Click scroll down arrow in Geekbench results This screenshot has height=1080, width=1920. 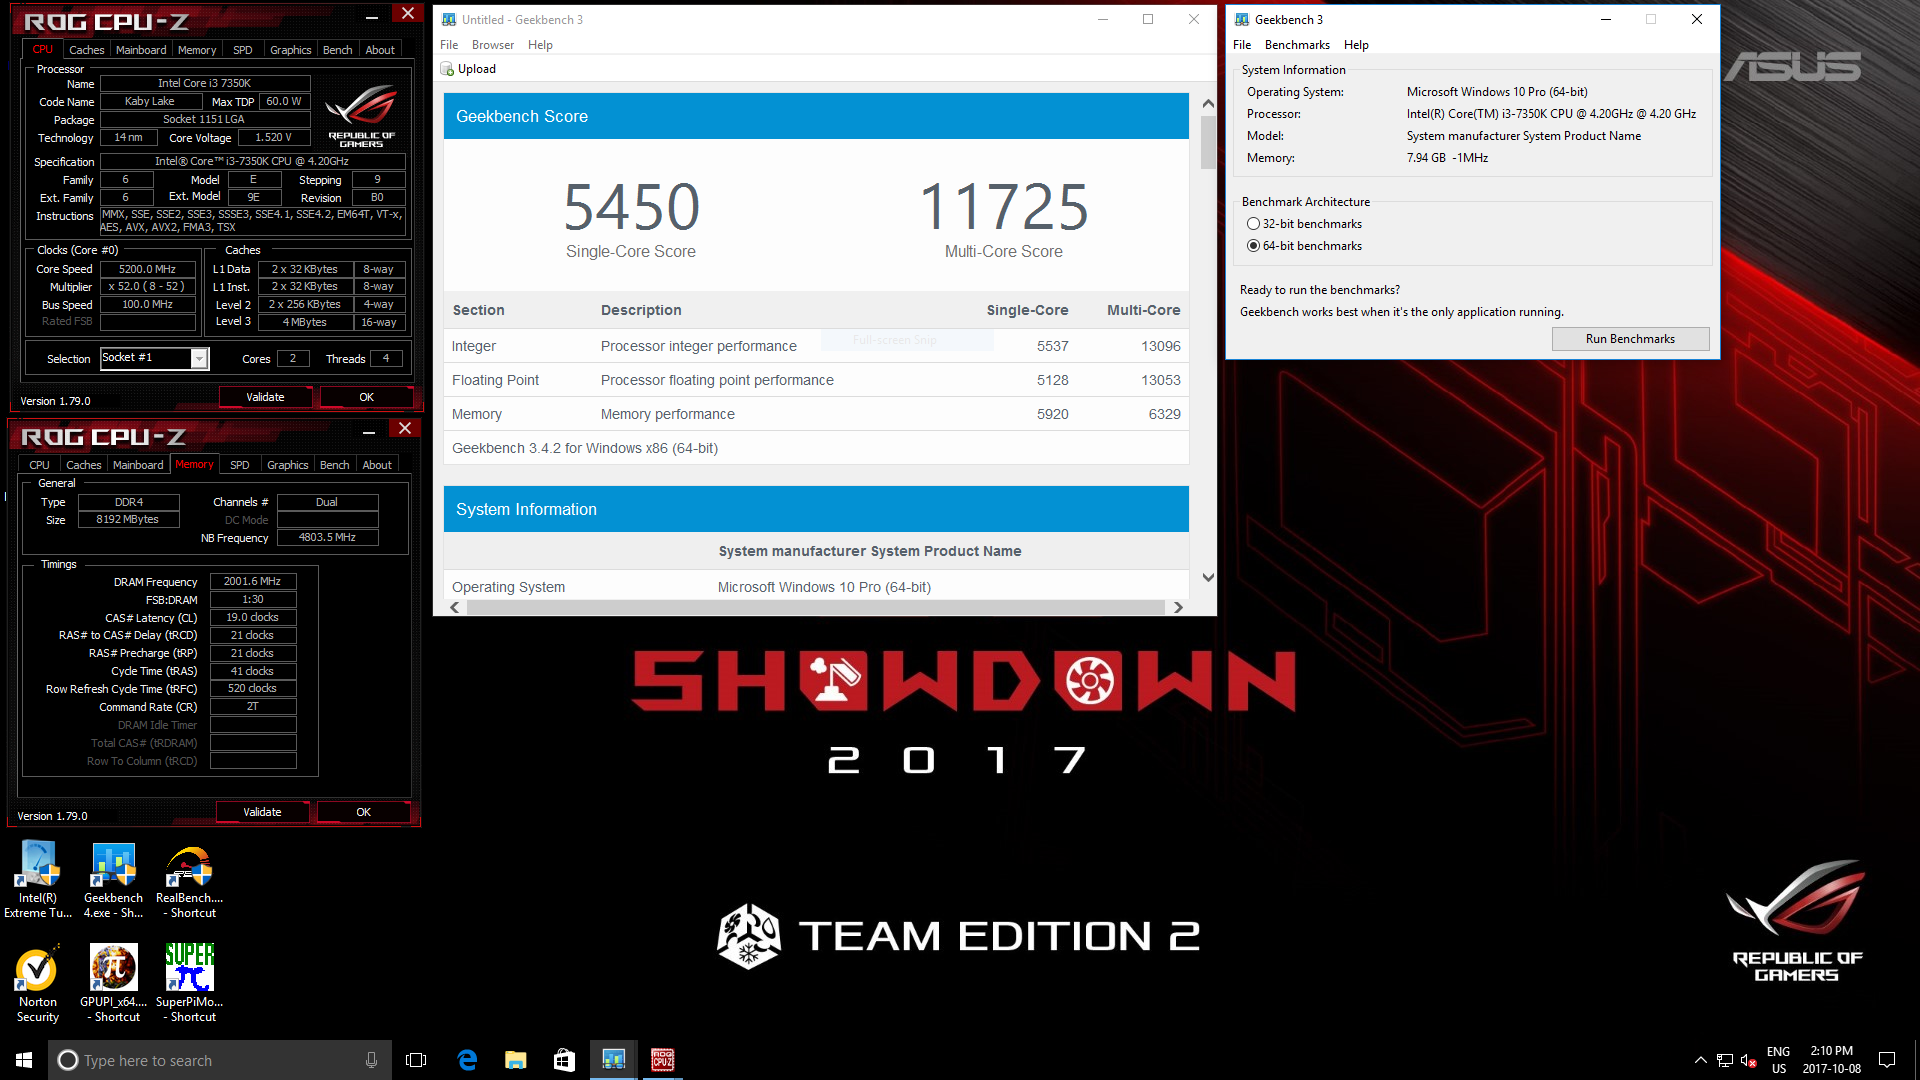[1208, 577]
